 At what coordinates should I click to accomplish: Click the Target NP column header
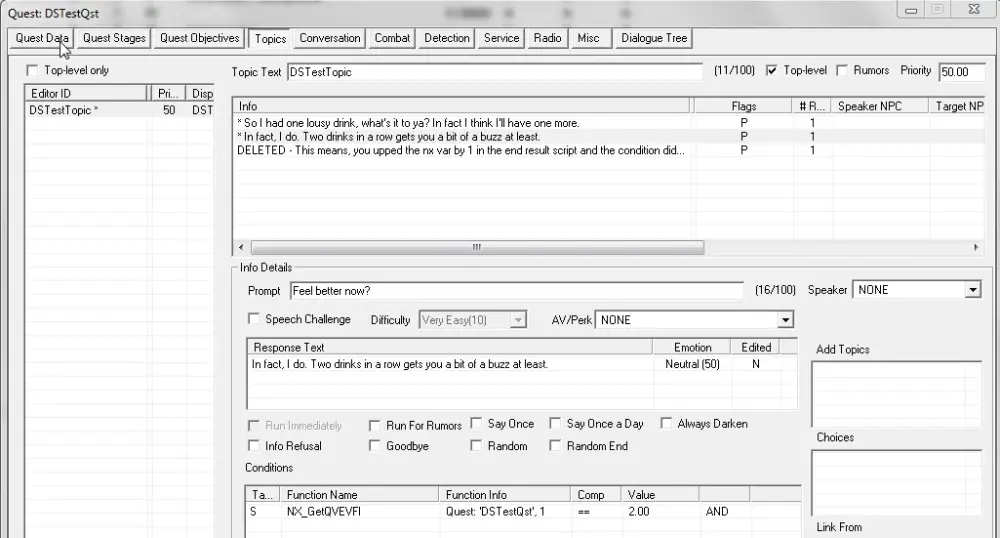(x=959, y=106)
